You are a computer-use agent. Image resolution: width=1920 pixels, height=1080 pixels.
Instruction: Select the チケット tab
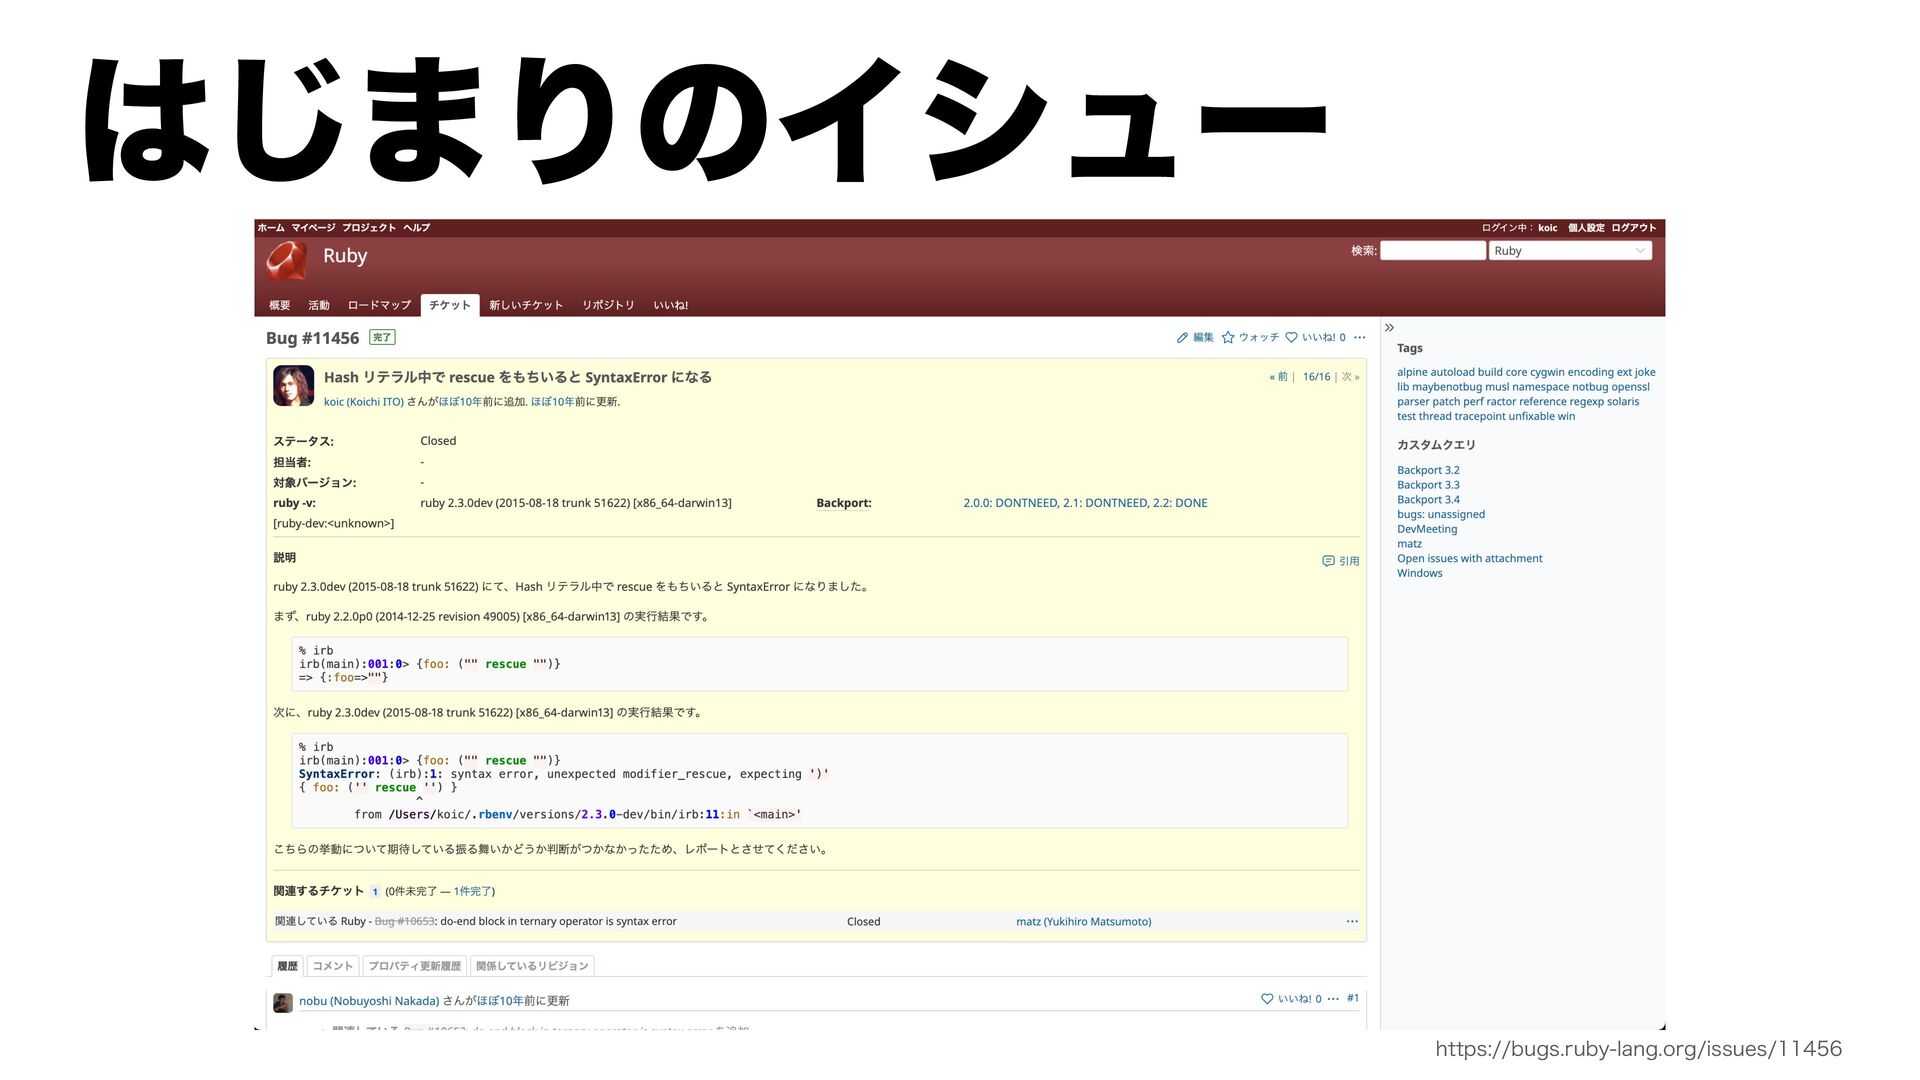pos(450,305)
